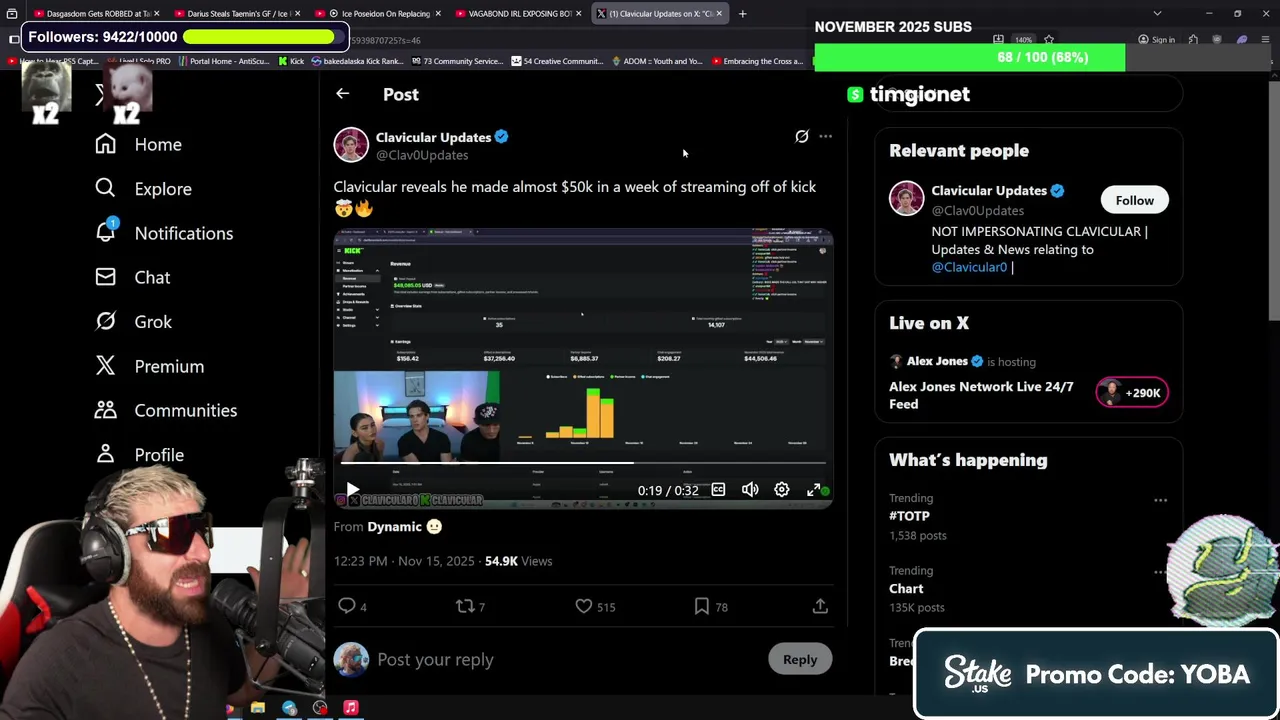1280x720 pixels.
Task: Open the trending Chart topic
Action: coord(906,589)
